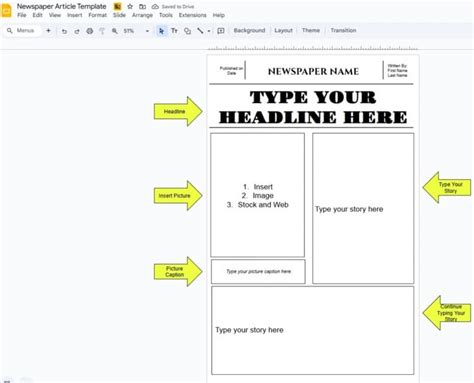Open the Arrange menu
Screen dimensions: 474x383
coord(142,15)
